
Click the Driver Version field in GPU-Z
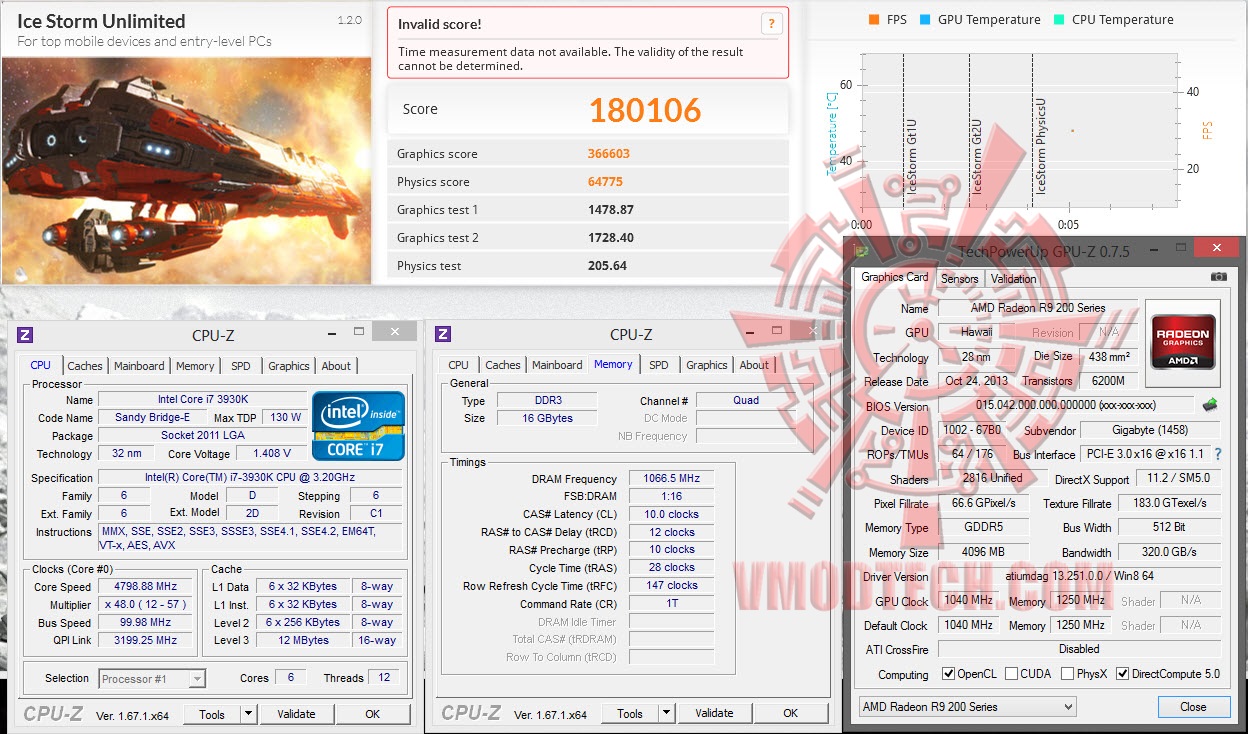(1080, 577)
